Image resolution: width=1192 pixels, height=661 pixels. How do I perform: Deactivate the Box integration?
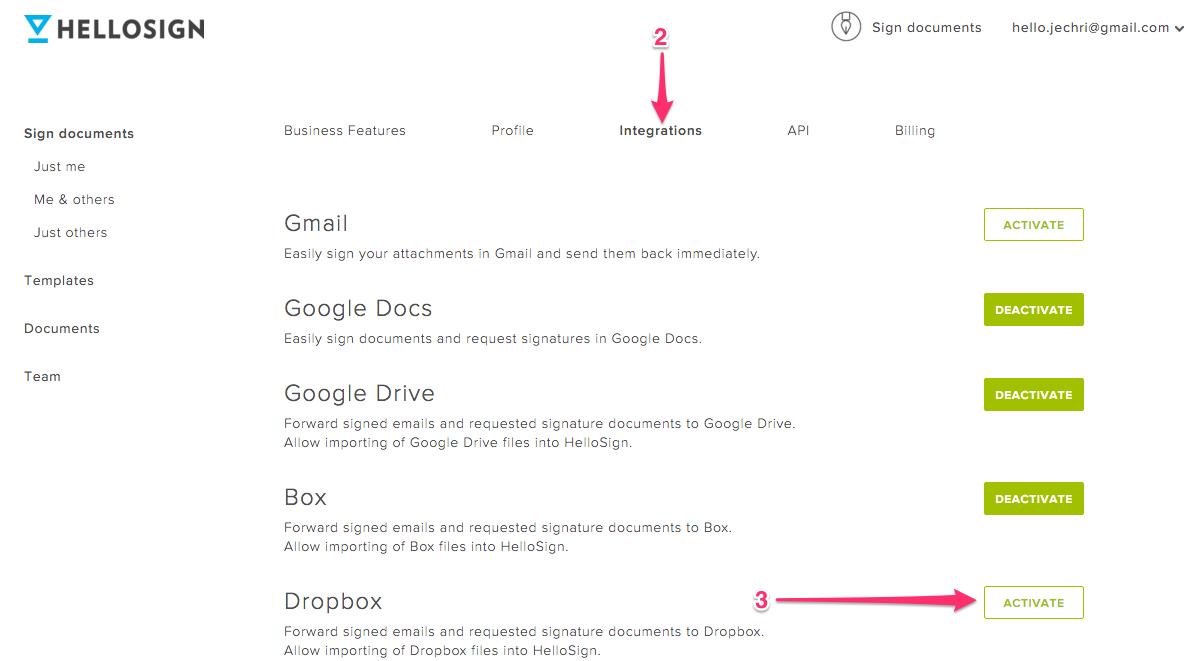(x=1033, y=499)
